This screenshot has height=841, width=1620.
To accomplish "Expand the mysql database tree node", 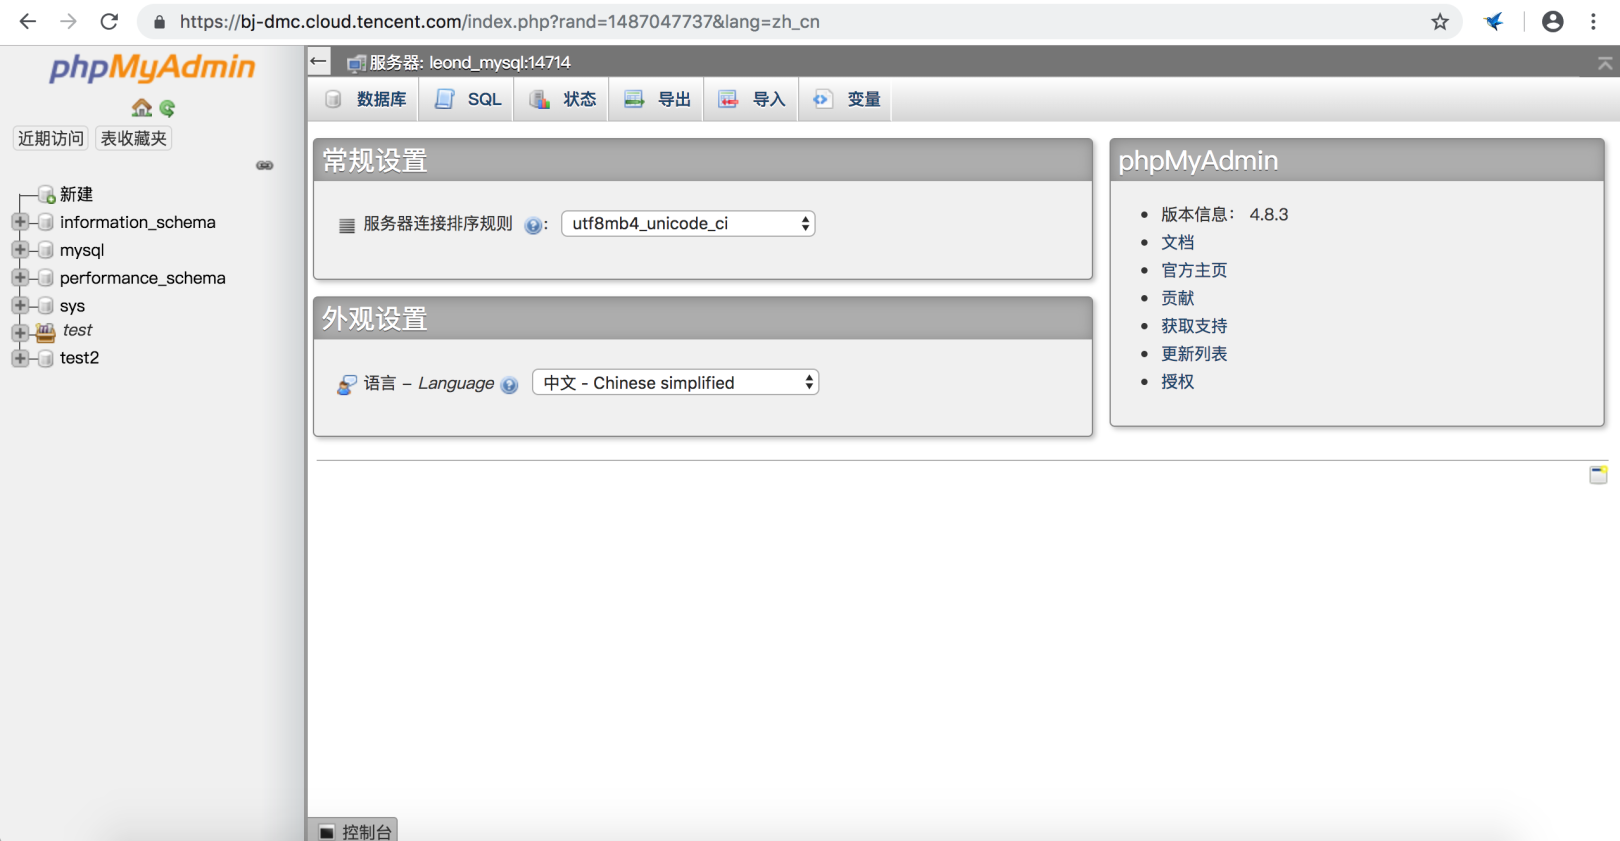I will pos(20,250).
